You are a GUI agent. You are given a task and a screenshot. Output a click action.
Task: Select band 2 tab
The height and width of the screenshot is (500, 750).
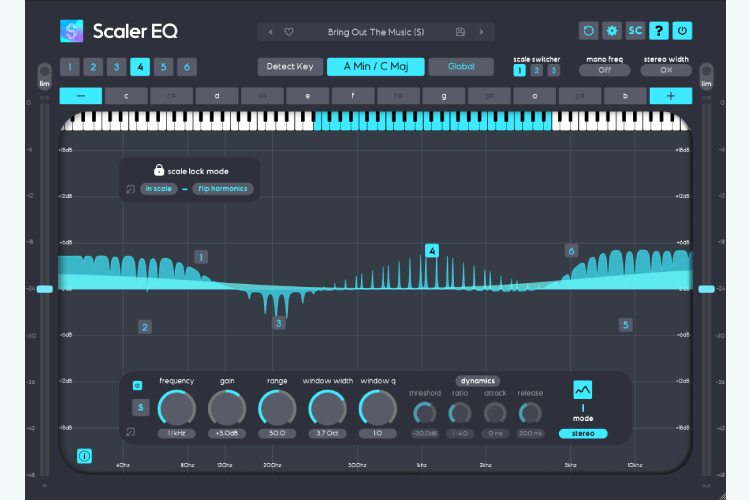(93, 67)
